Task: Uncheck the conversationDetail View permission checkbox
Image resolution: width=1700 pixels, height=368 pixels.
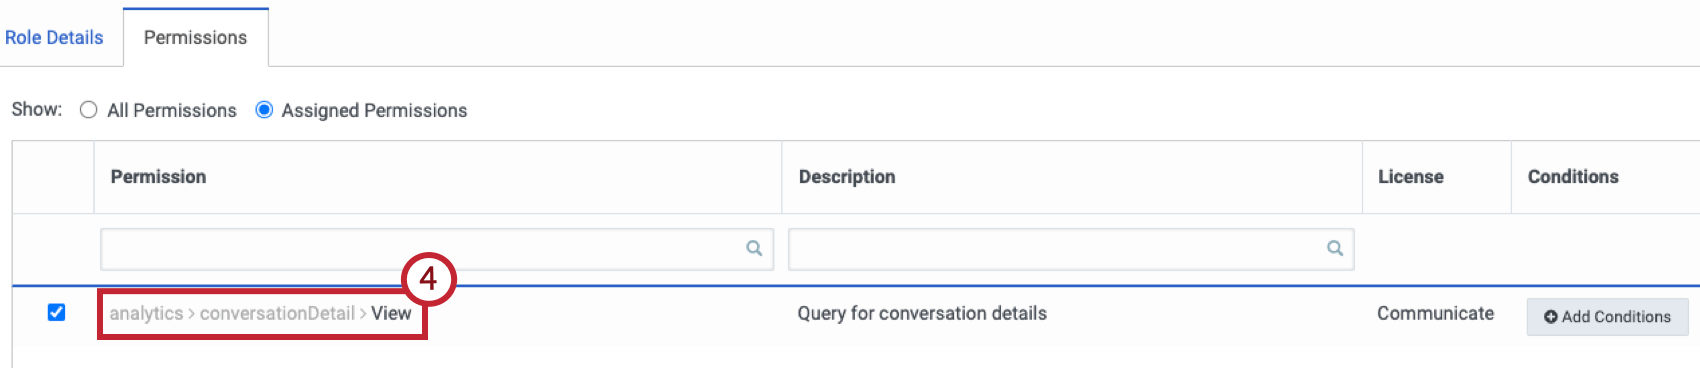Action: coord(57,313)
